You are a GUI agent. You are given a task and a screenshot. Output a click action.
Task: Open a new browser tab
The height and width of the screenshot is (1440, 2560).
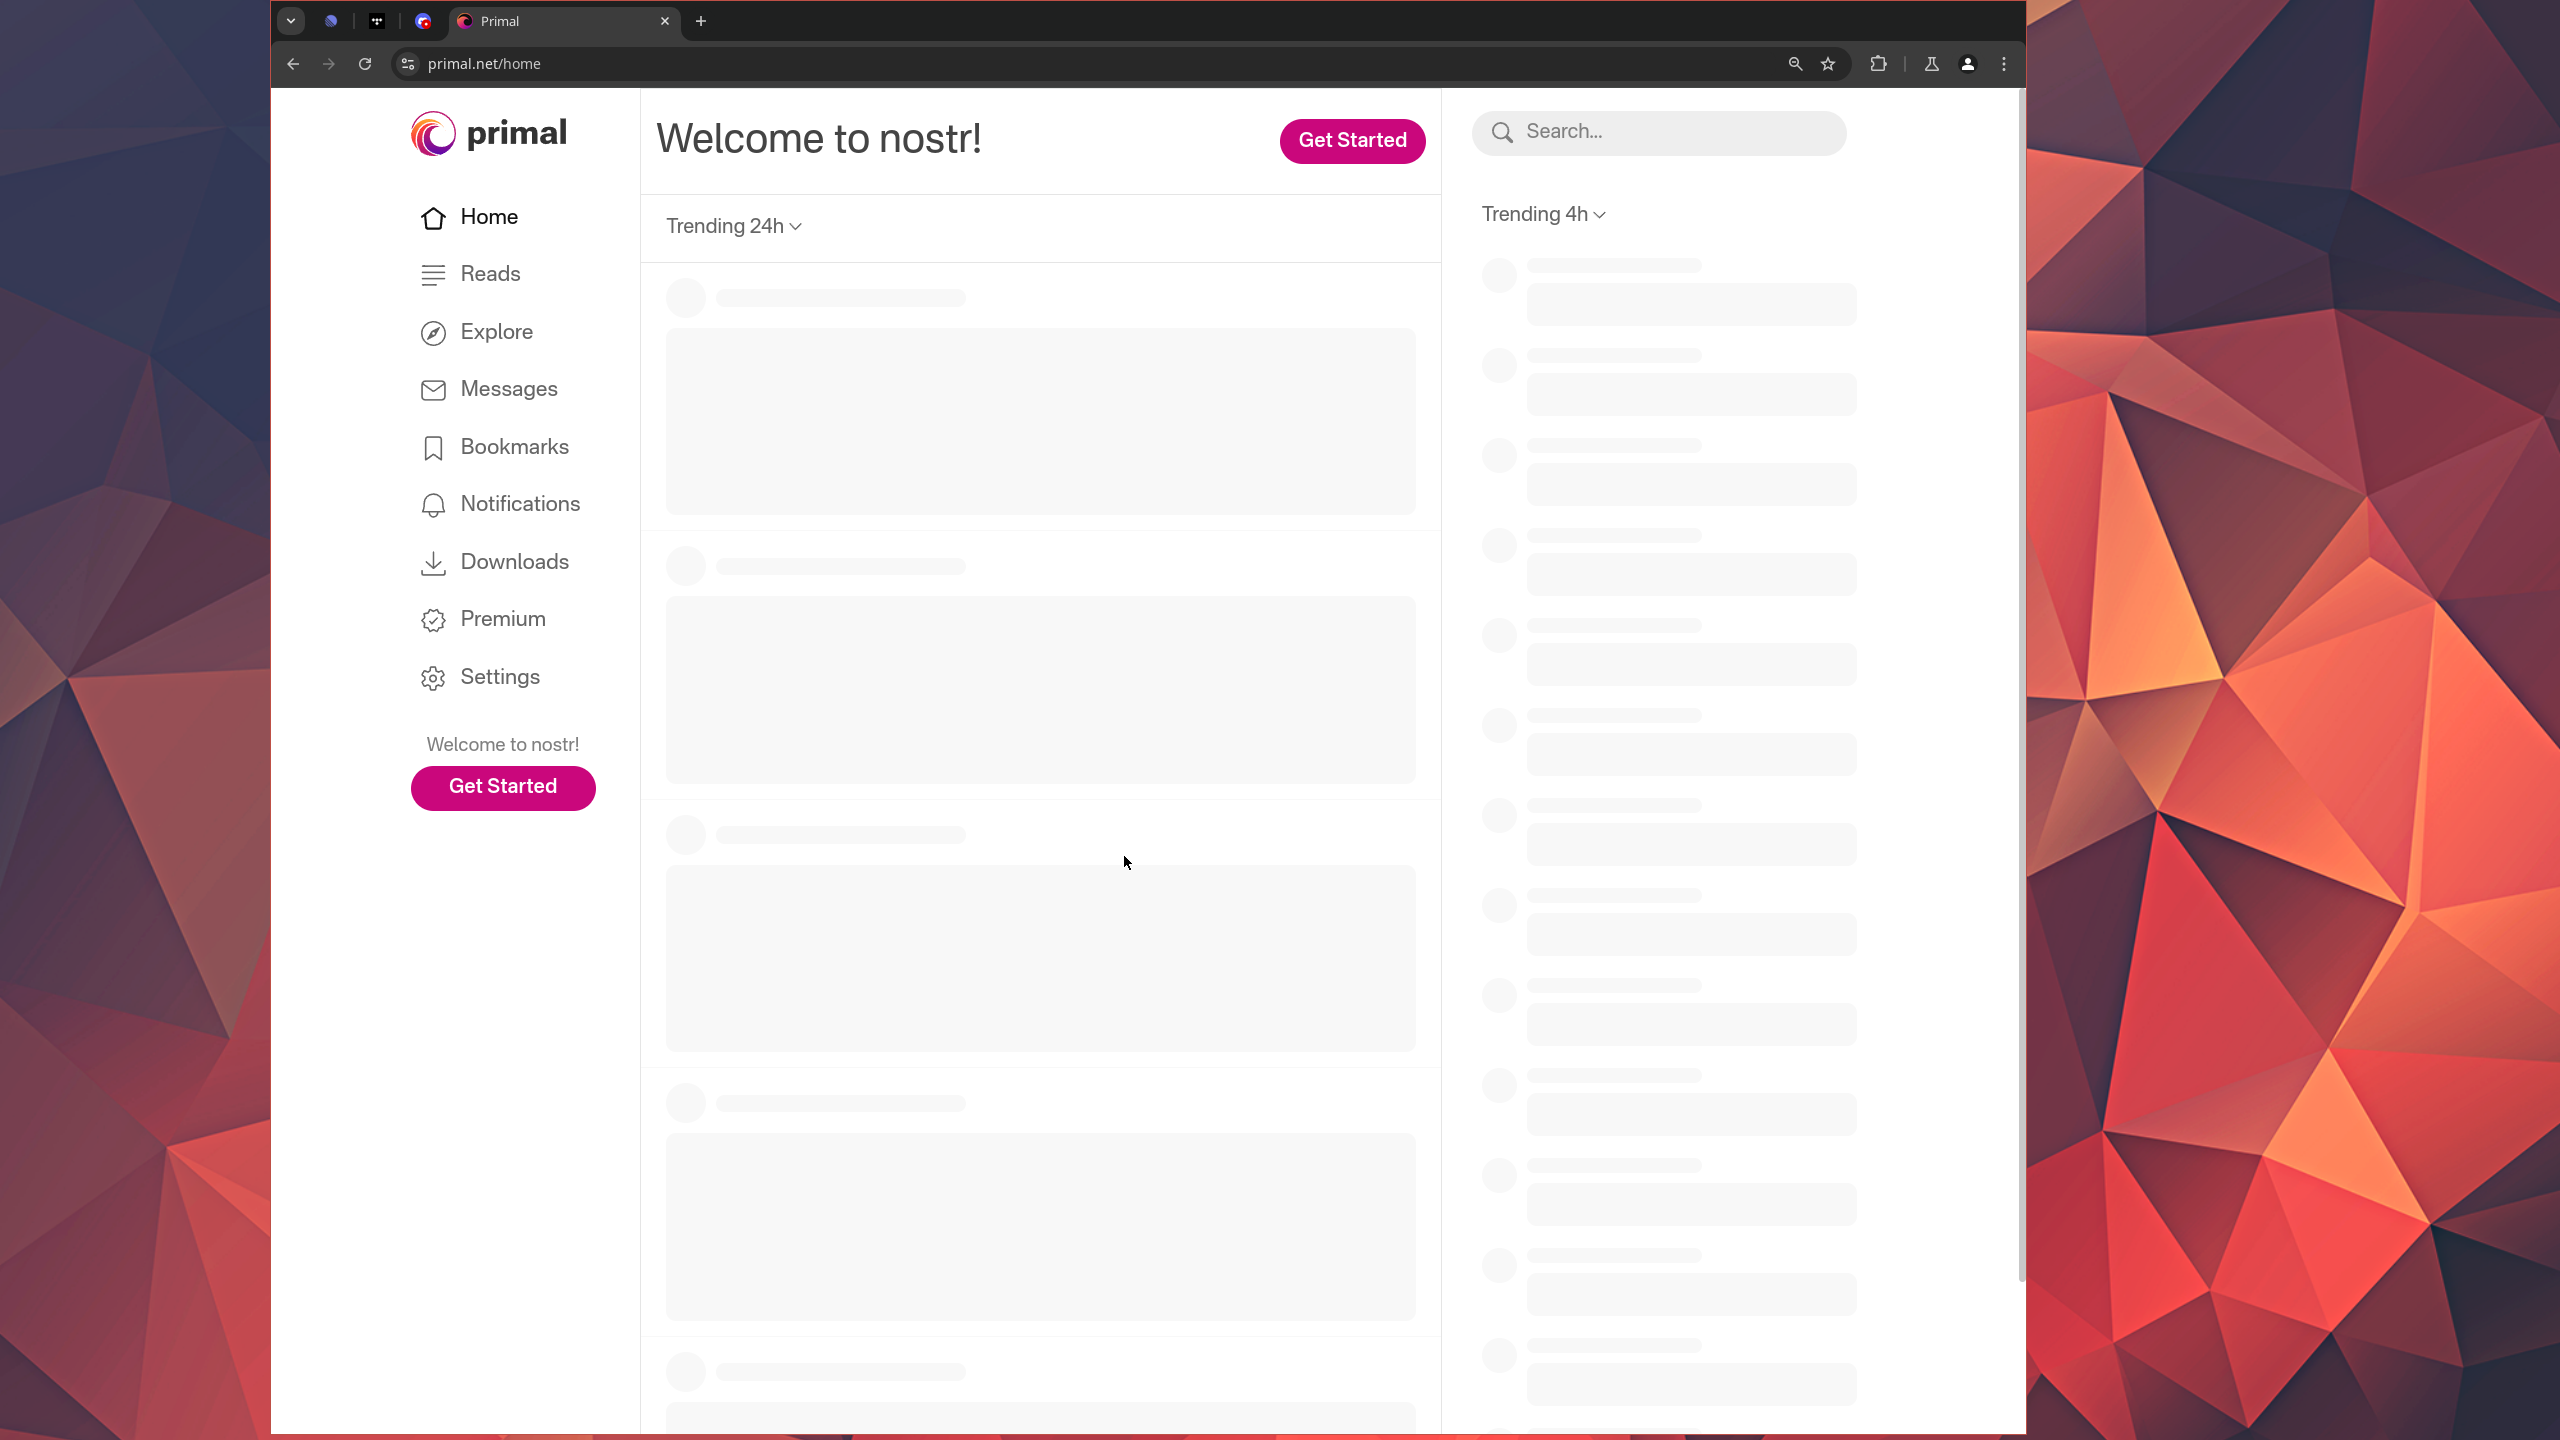tap(701, 21)
